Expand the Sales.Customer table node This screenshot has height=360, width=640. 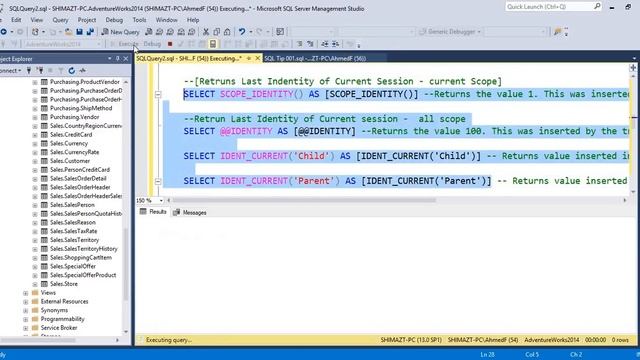(x=35, y=161)
